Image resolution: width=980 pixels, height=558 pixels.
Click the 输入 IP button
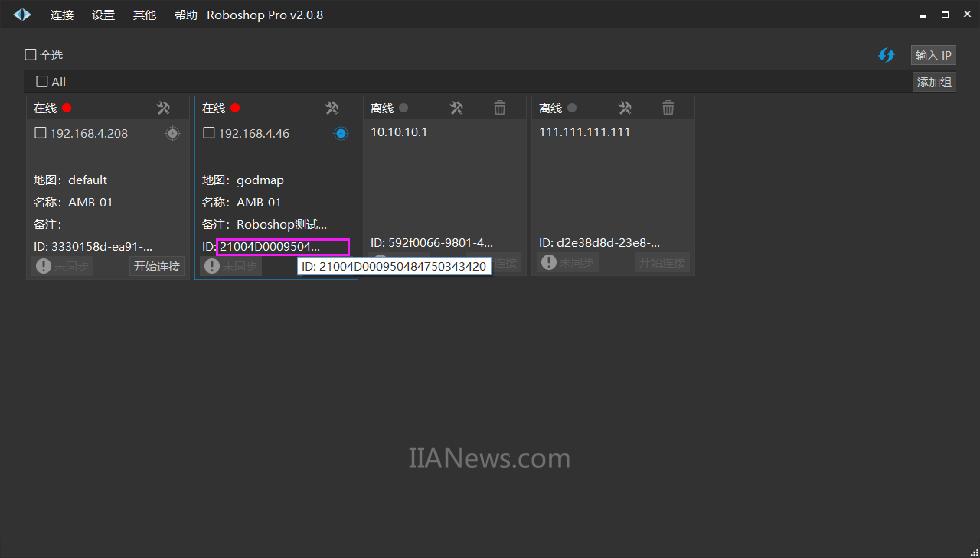(933, 55)
